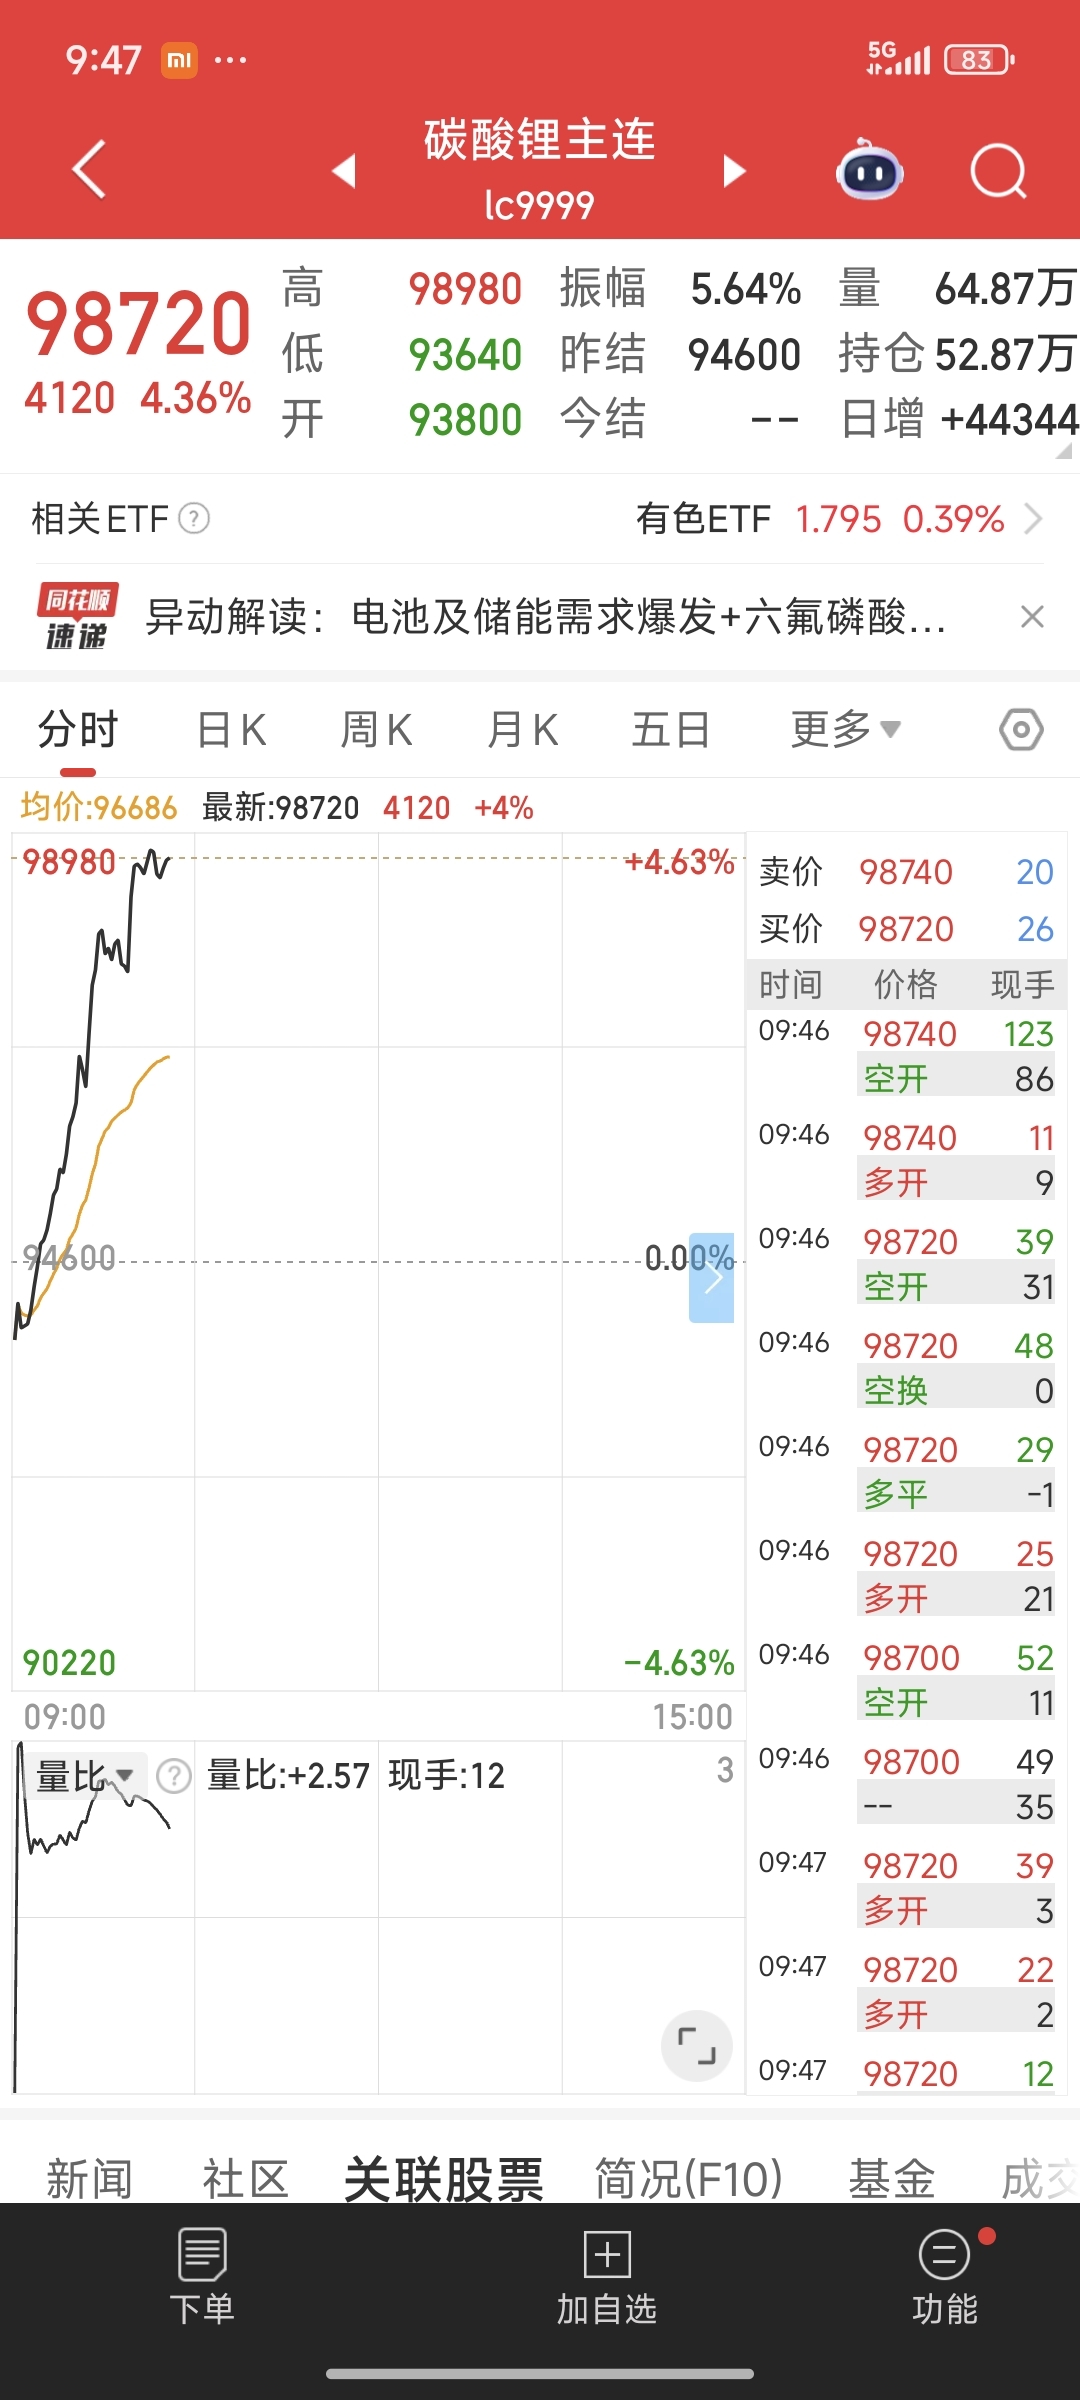Click help icon beside 相关ETF
This screenshot has height=2400, width=1080.
click(194, 519)
